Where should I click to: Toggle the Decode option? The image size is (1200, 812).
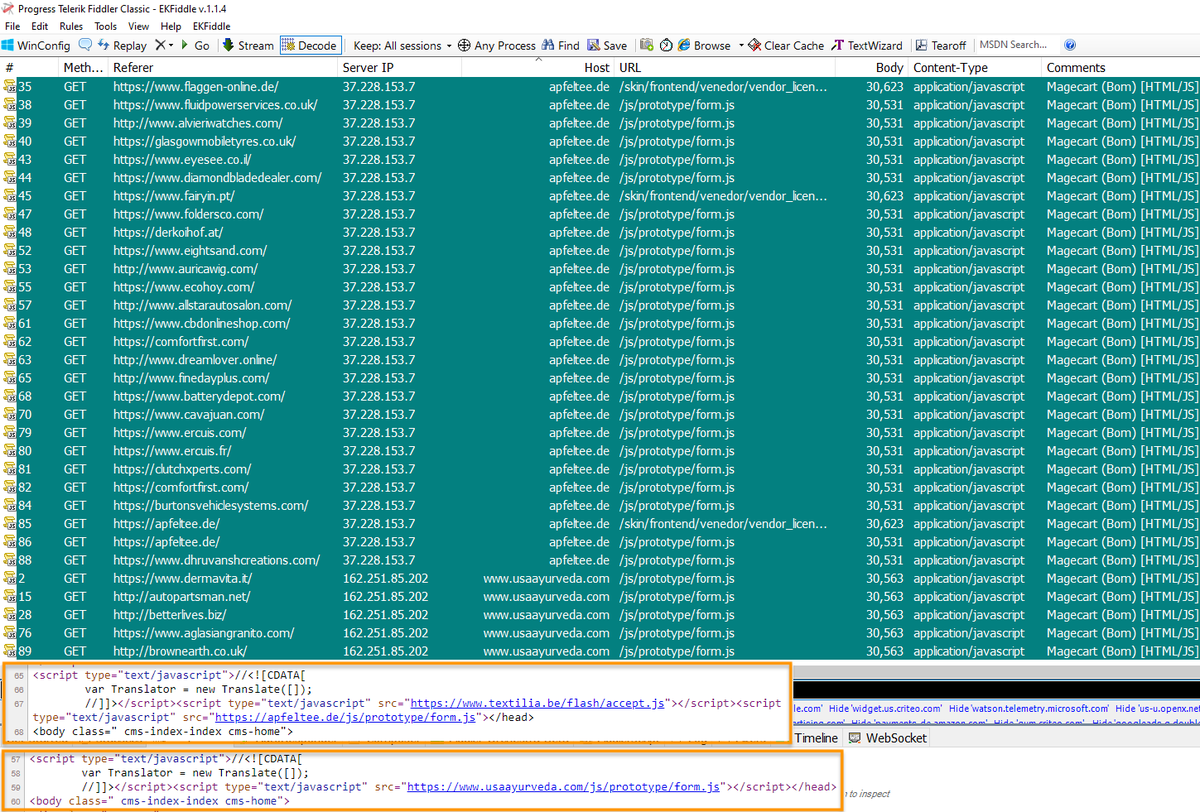pos(310,45)
